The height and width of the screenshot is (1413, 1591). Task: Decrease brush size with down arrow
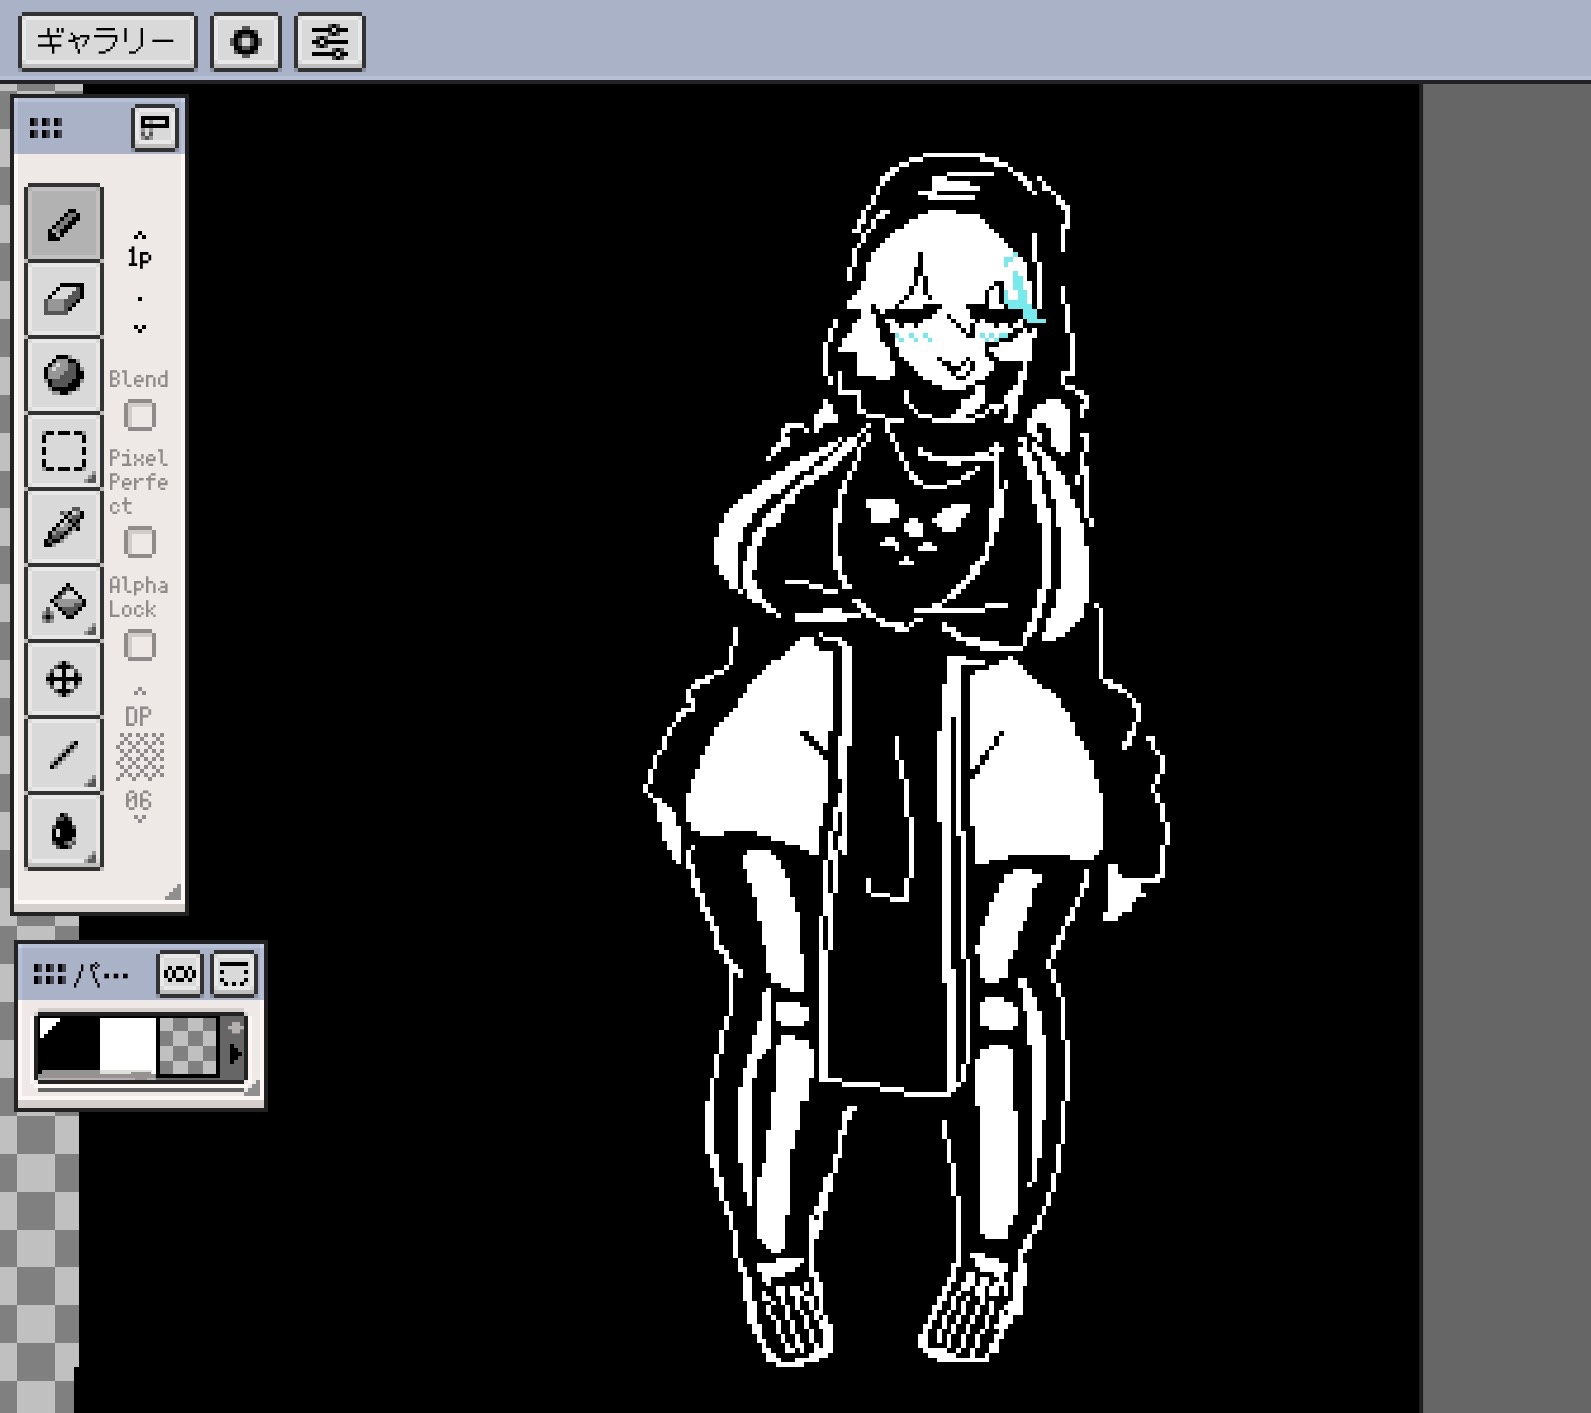coord(139,328)
